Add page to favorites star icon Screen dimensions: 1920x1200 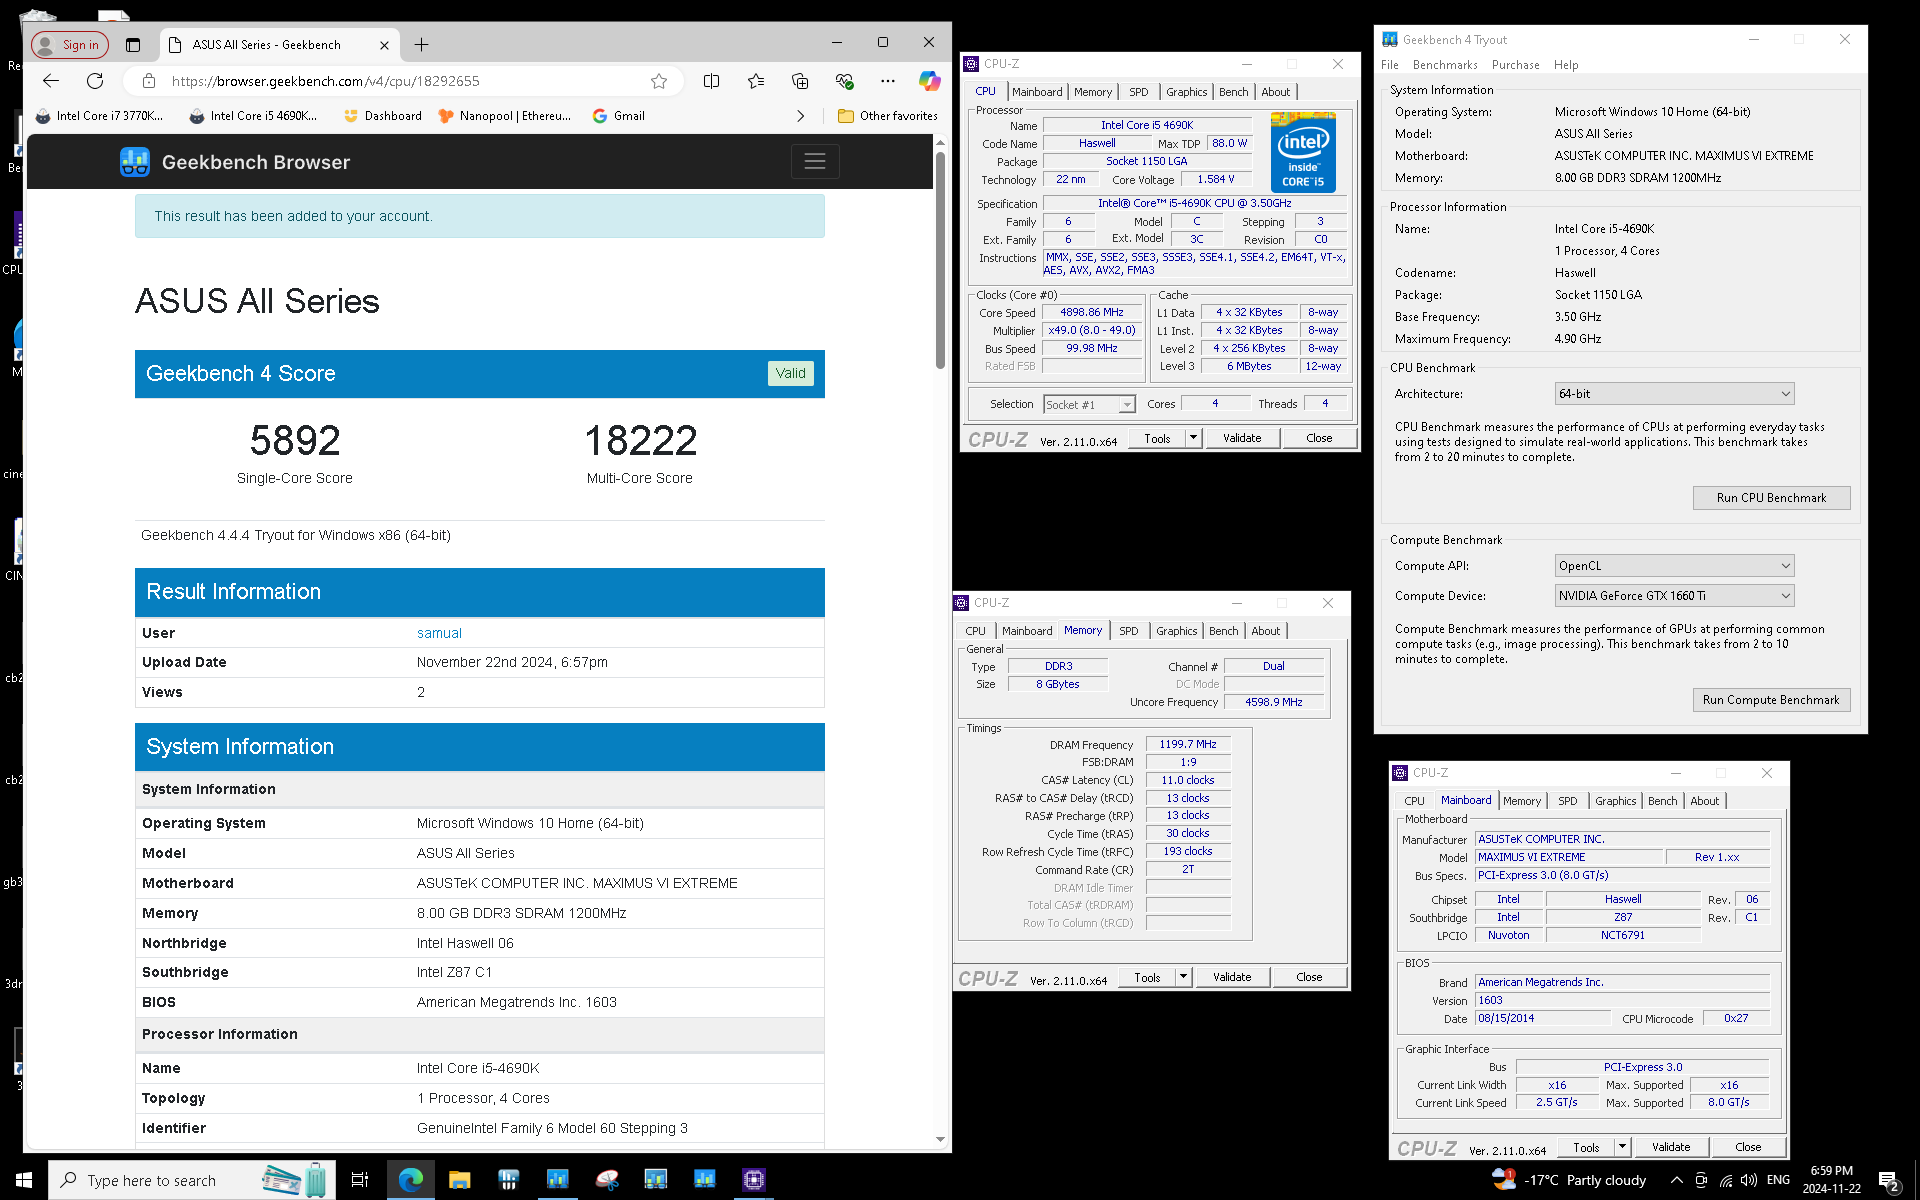coord(658,81)
